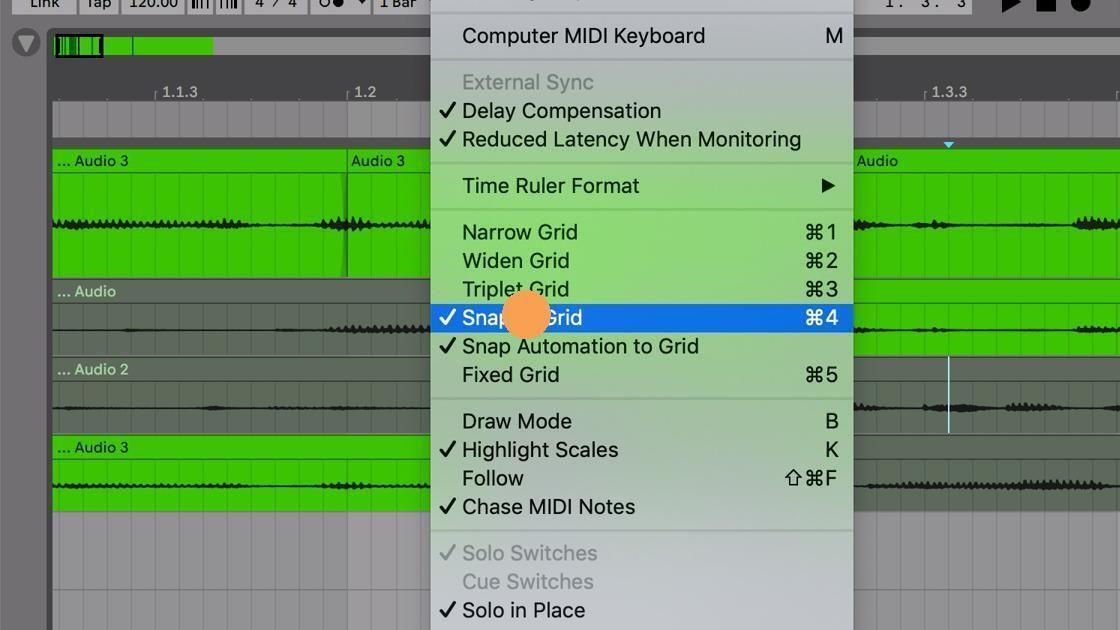Viewport: 1120px width, 630px height.
Task: Collapse overview with the disclosure triangle
Action: [24, 43]
